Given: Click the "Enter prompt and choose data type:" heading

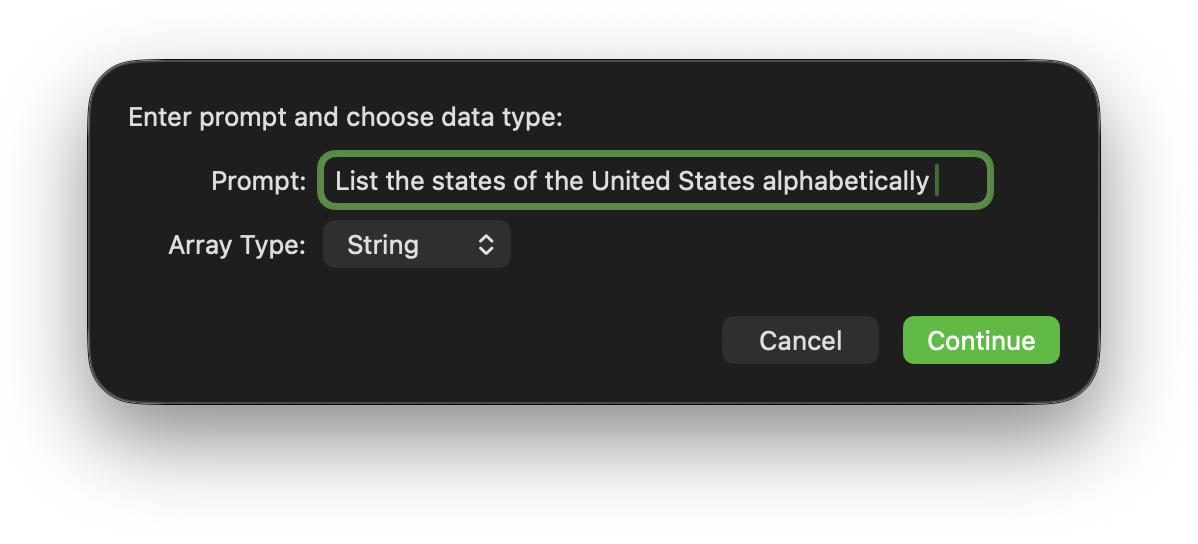Looking at the screenshot, I should 346,118.
